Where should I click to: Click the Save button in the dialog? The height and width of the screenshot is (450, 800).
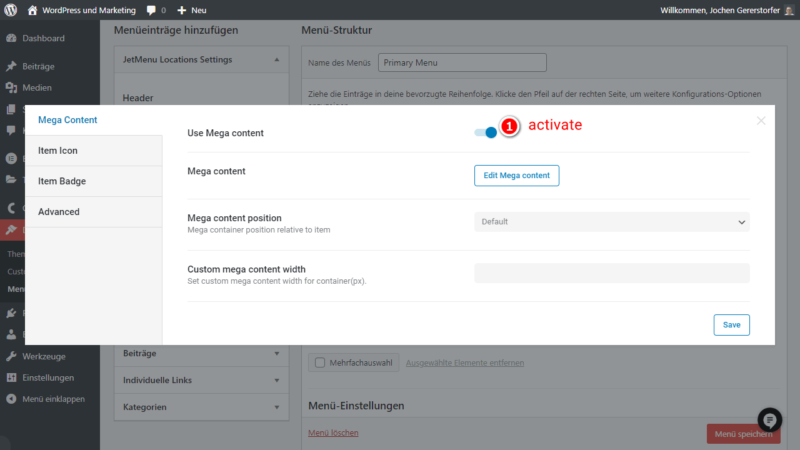[x=731, y=325]
